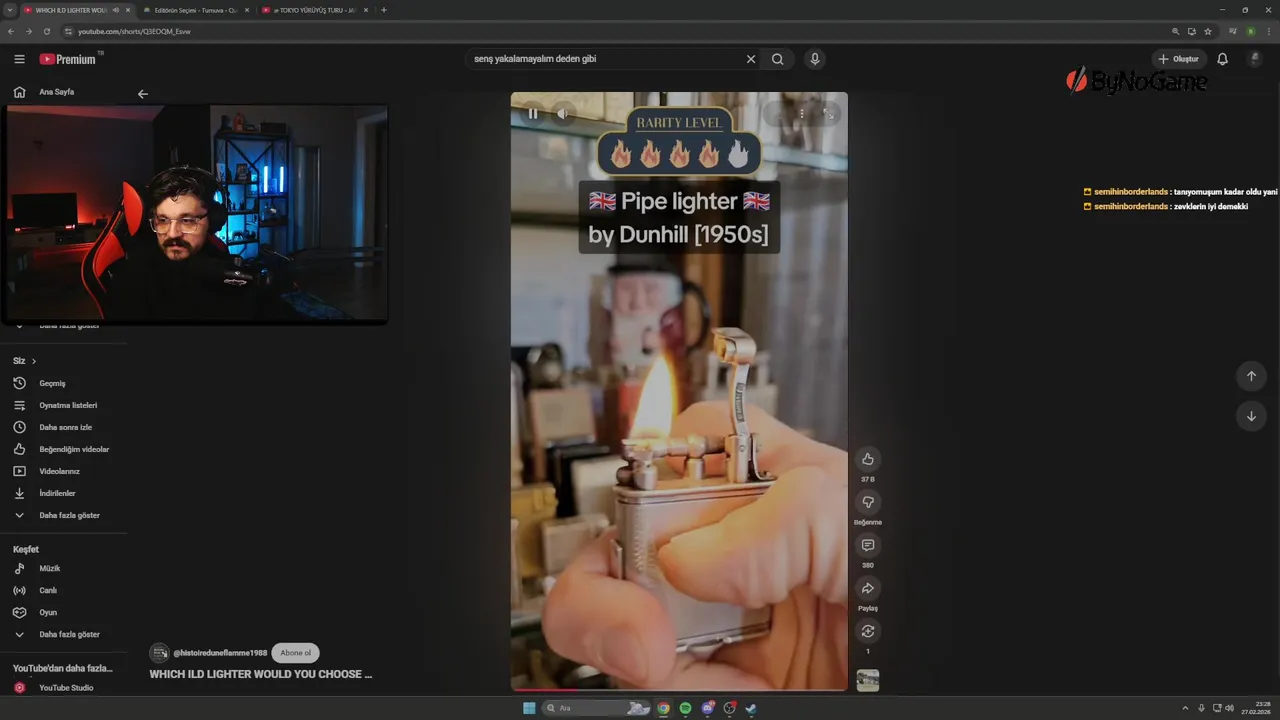Go to YouTube Premium home logo

click(x=68, y=59)
